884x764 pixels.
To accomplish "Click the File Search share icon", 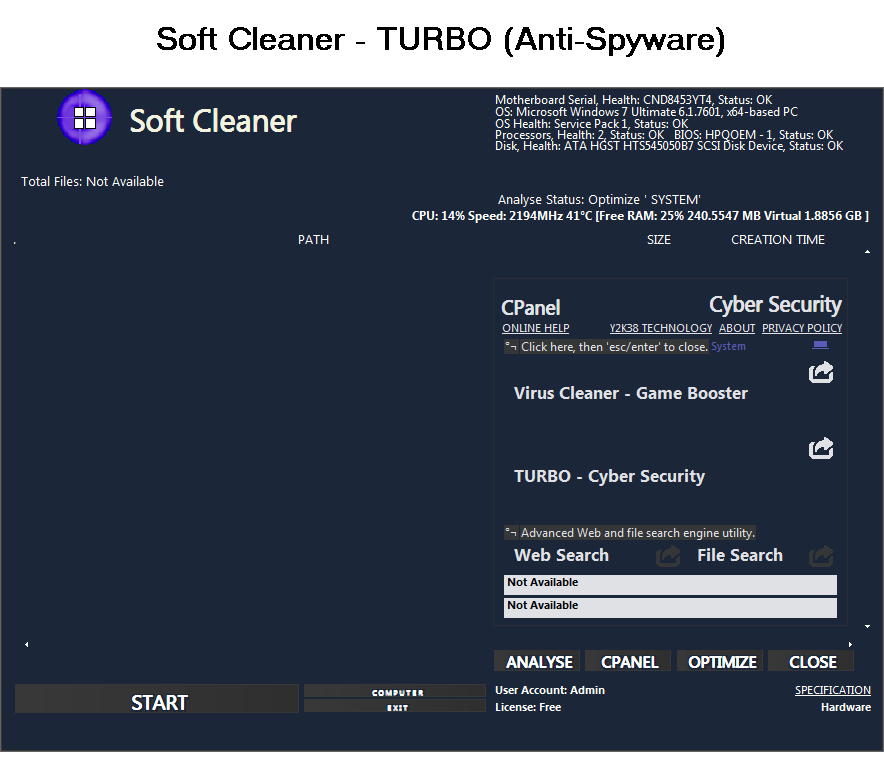I will (821, 556).
